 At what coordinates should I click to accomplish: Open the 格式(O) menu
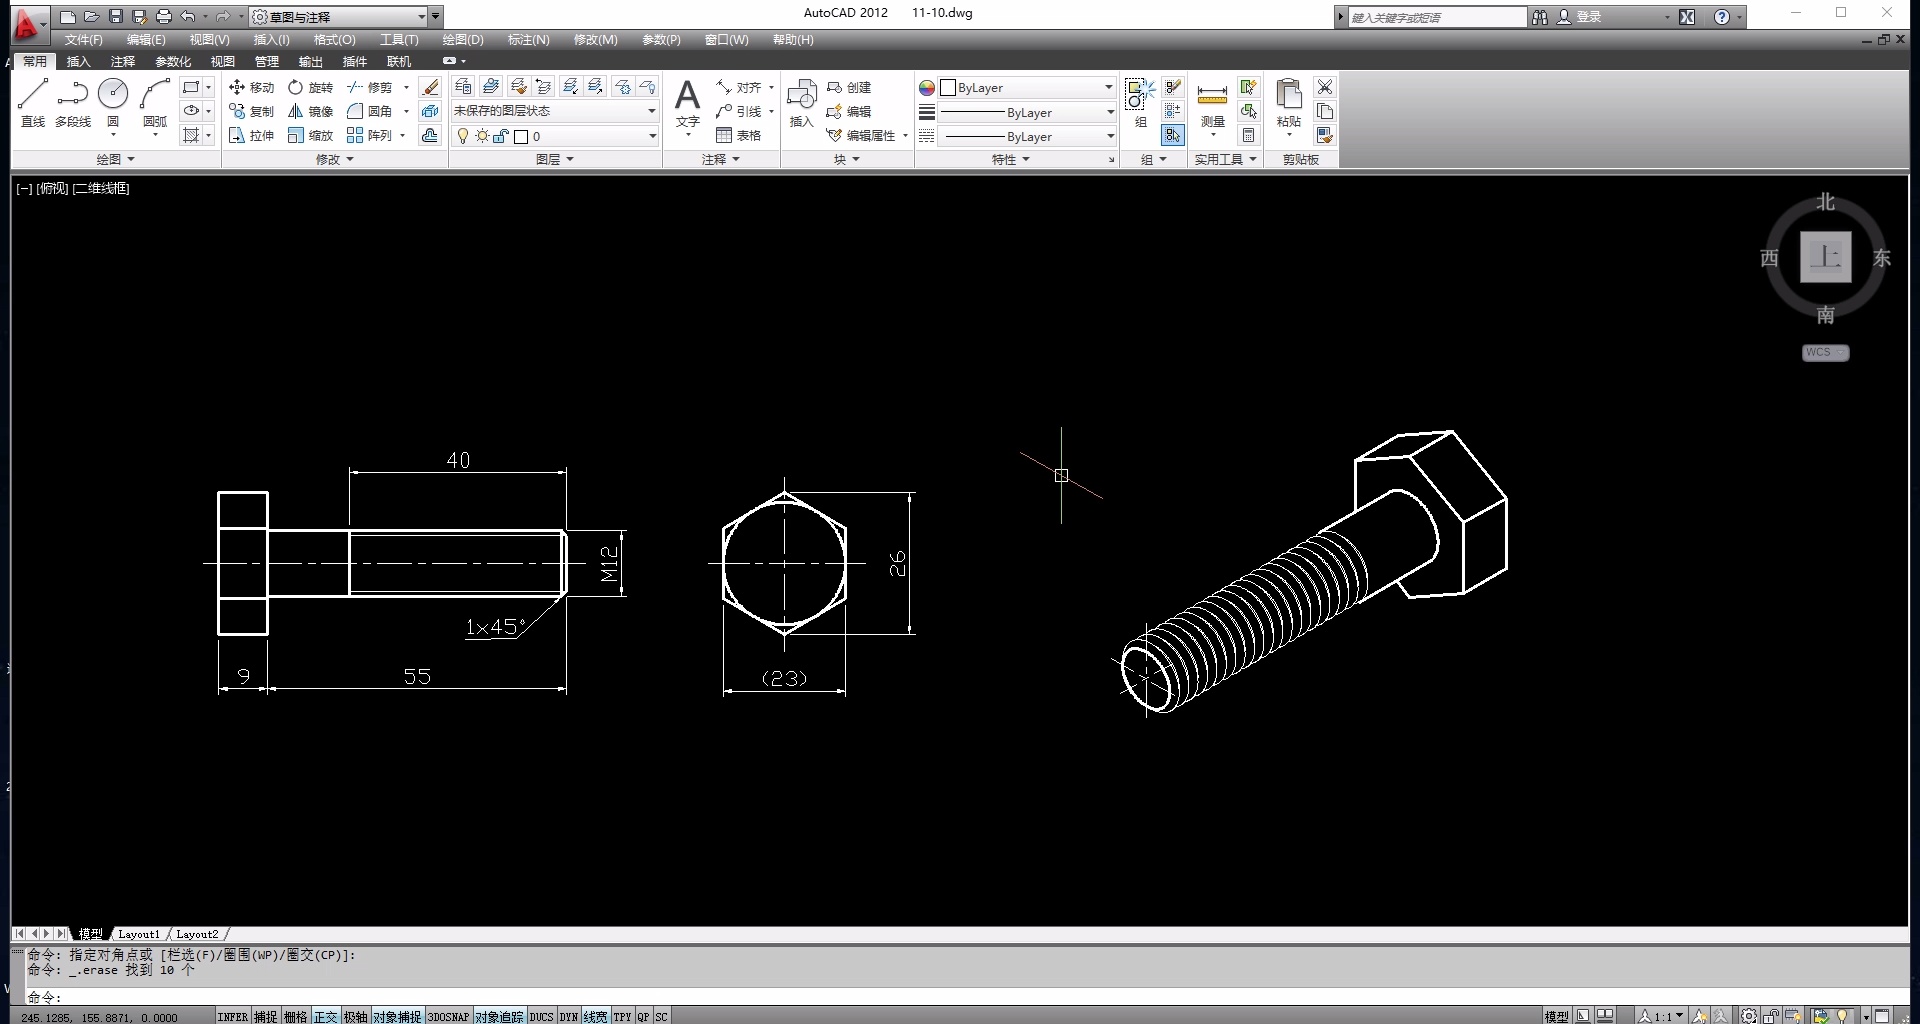click(x=334, y=40)
